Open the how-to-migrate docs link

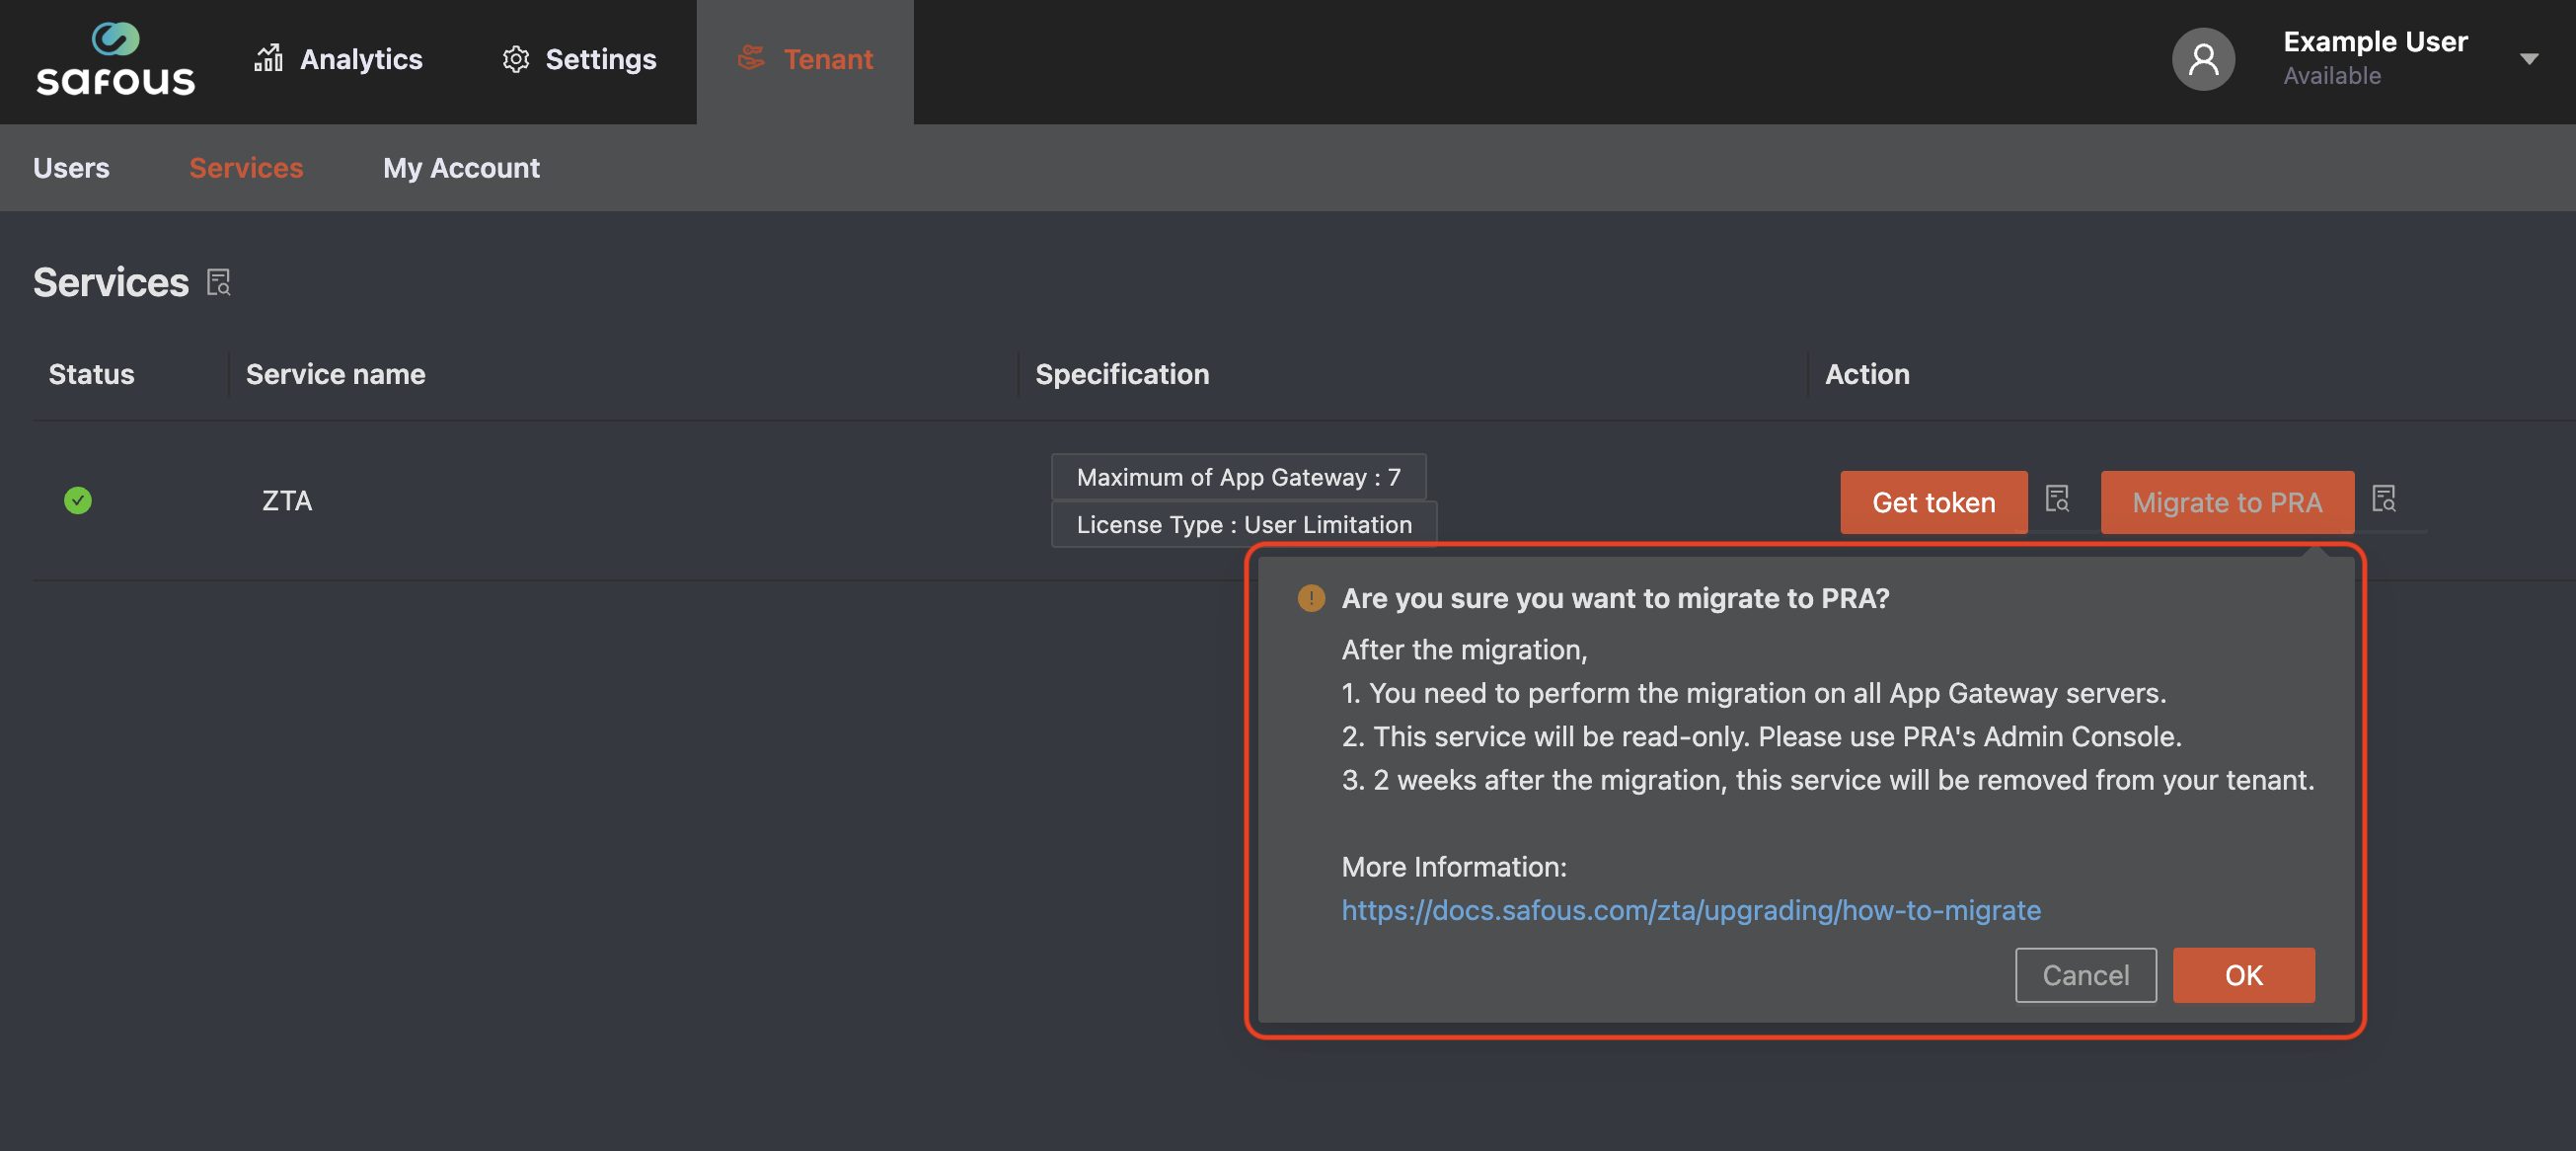point(1691,910)
